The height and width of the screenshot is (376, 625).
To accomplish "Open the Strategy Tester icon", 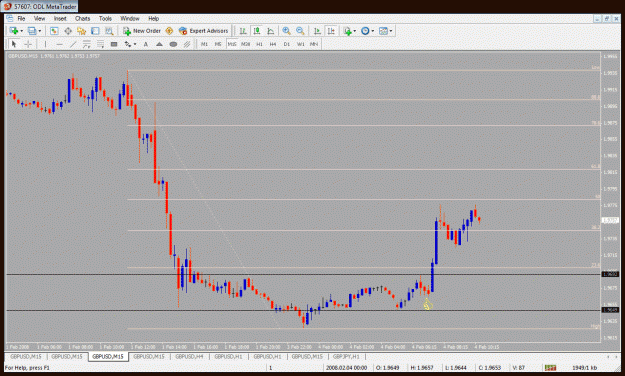I will click(x=109, y=31).
